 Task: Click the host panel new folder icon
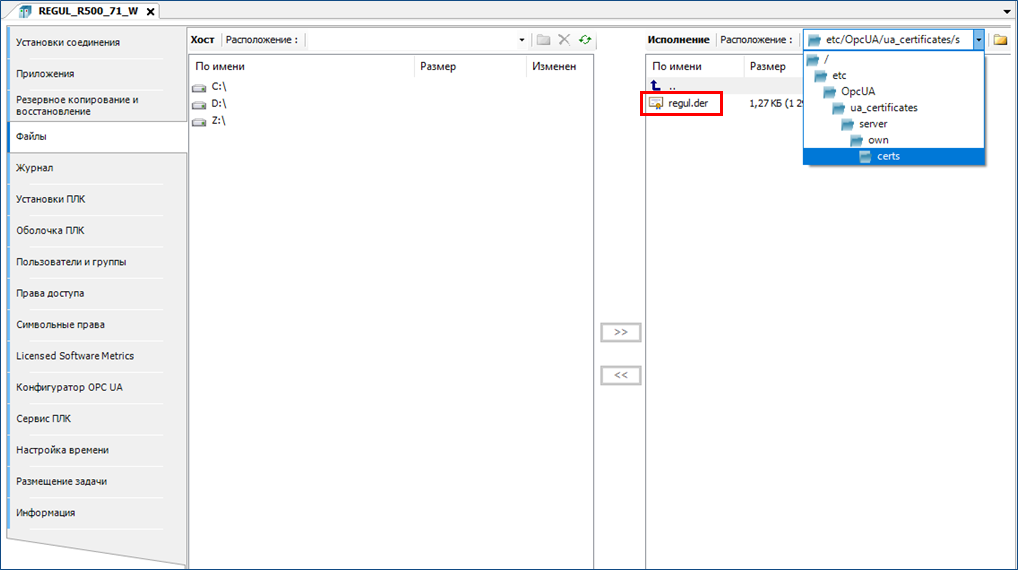pos(543,40)
